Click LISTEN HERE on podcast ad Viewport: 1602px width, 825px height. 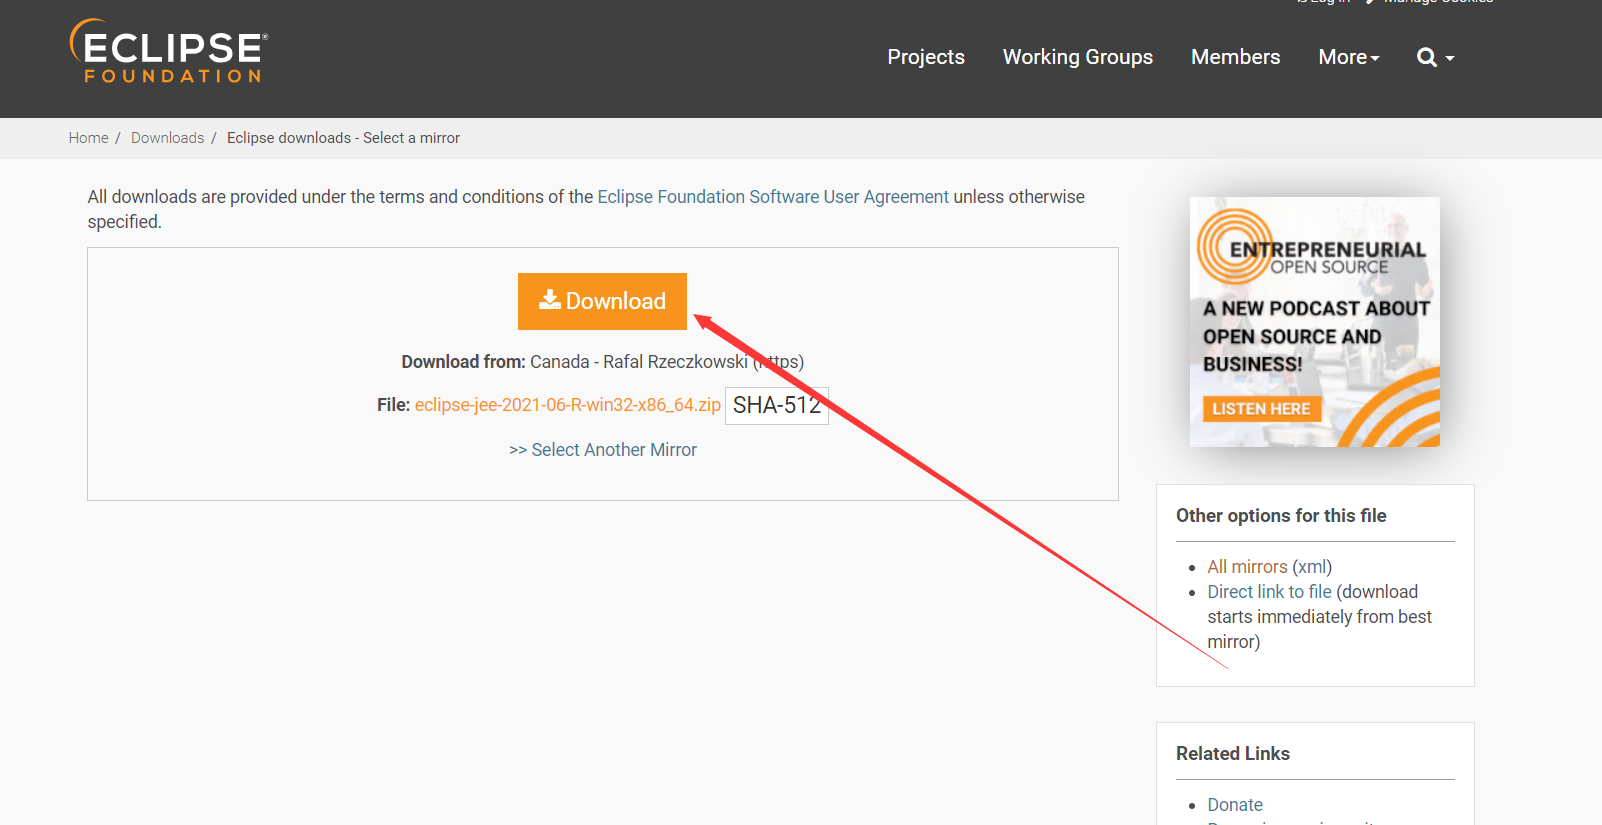coord(1261,408)
